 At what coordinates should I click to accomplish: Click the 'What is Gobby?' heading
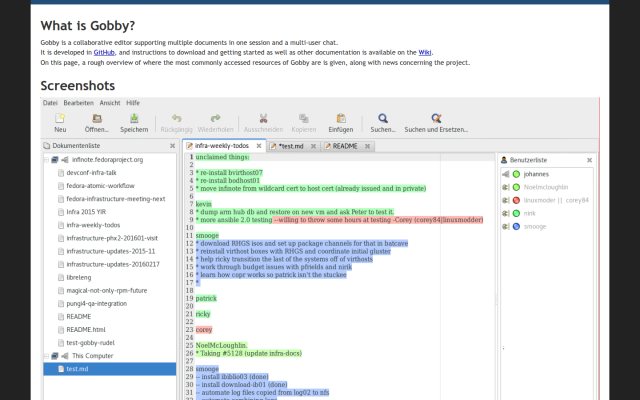pos(88,26)
